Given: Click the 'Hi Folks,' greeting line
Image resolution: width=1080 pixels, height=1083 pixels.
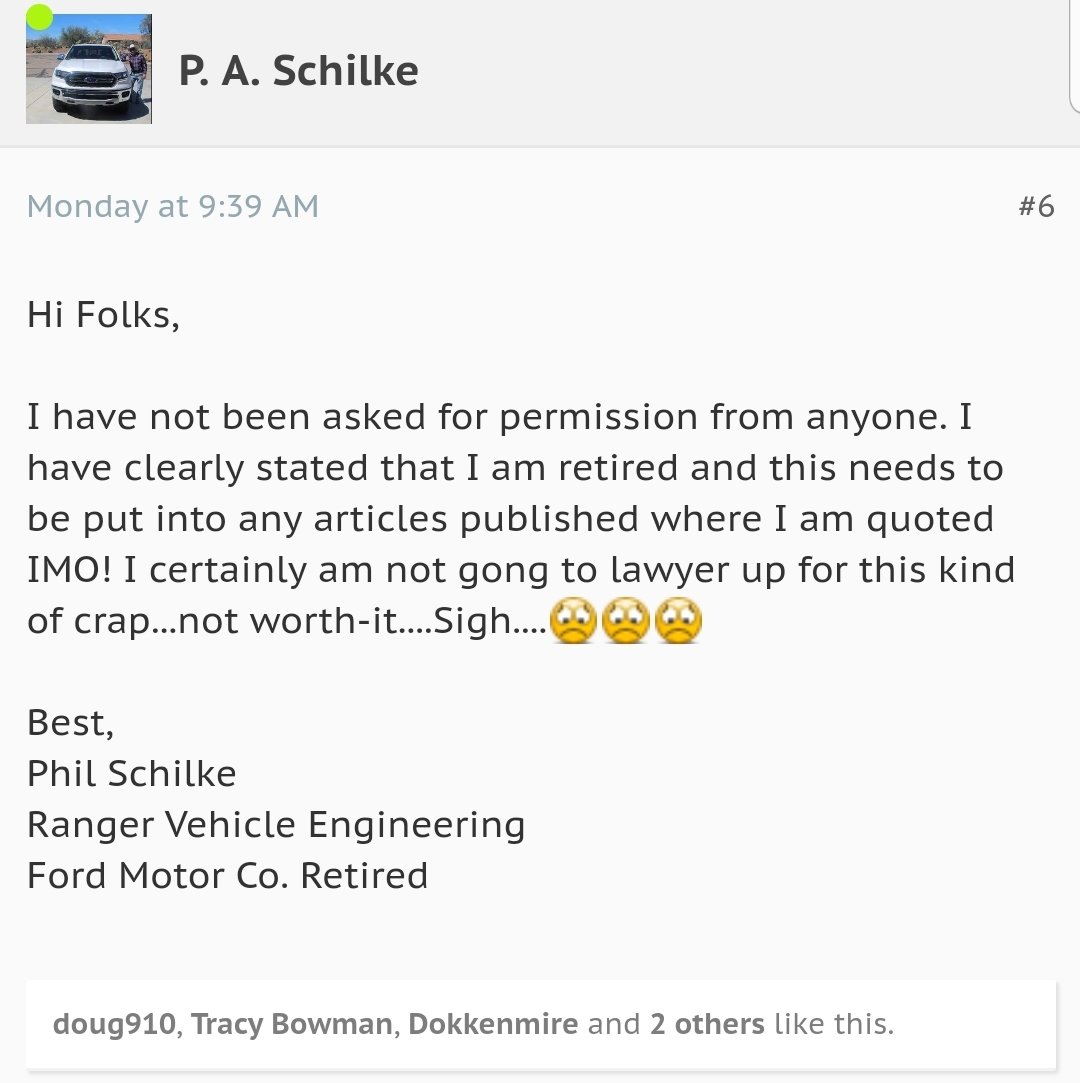Looking at the screenshot, I should click(x=104, y=315).
